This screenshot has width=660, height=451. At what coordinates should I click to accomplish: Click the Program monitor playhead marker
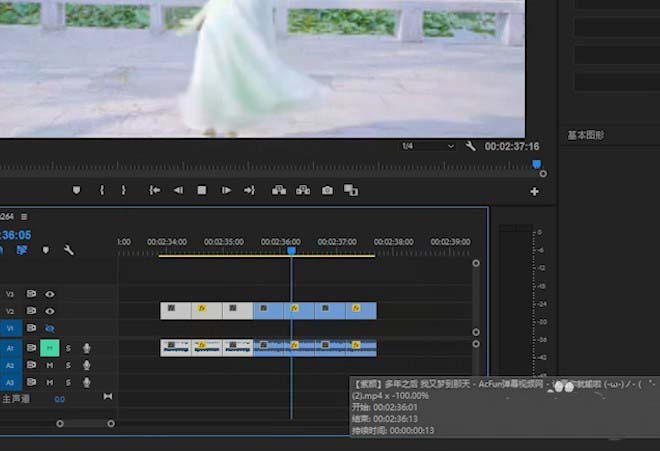coord(537,164)
